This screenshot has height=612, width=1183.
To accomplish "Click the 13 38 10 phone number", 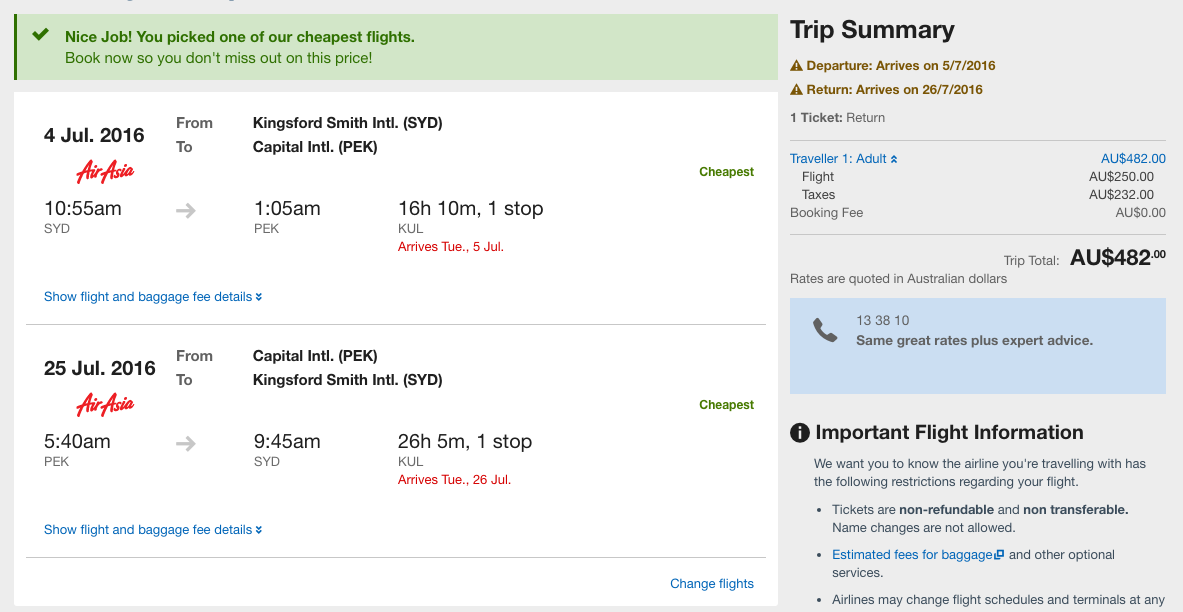I will [x=882, y=320].
